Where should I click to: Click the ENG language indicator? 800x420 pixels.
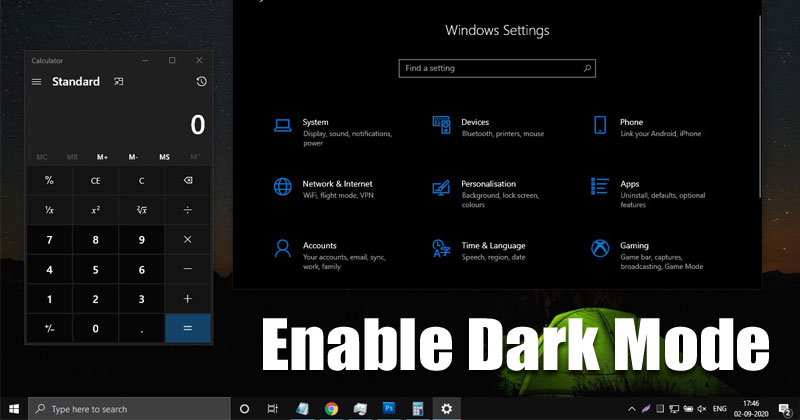click(x=720, y=409)
